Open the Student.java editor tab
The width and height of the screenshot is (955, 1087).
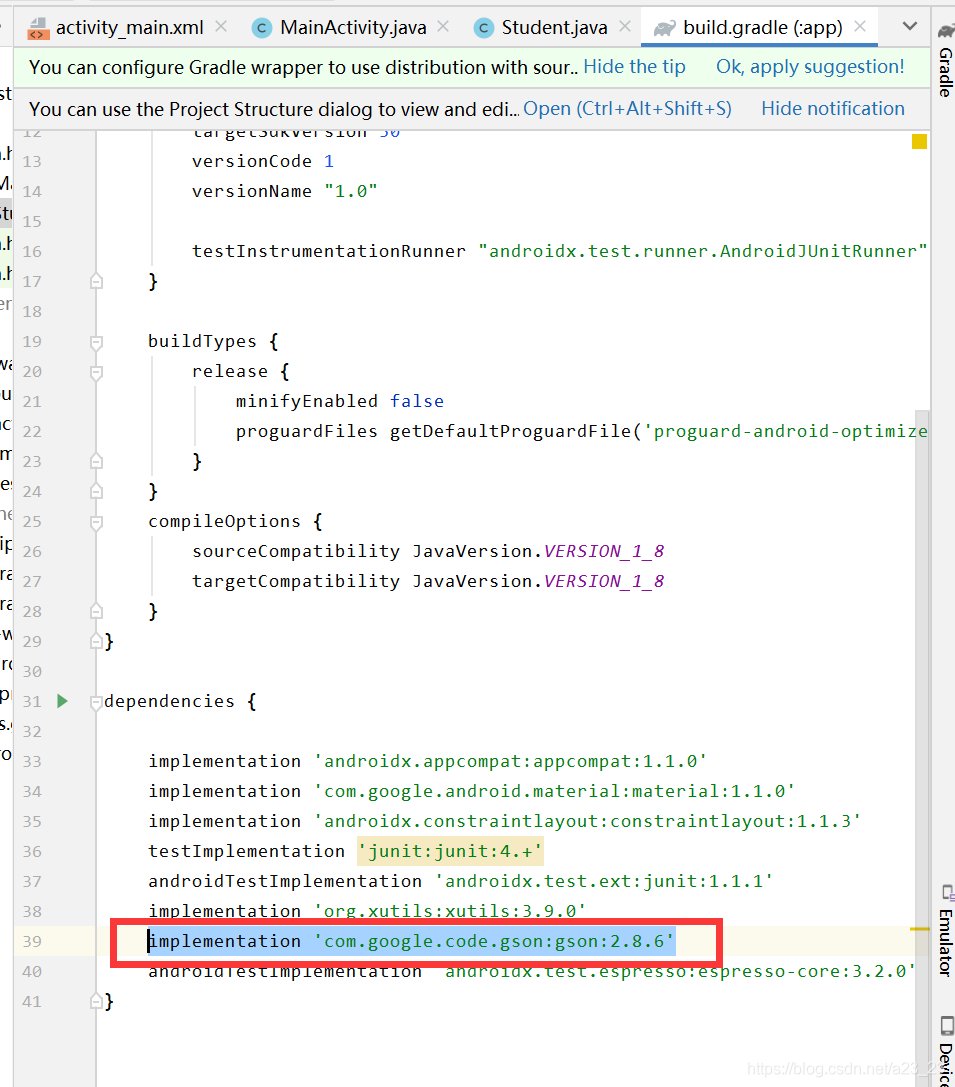541,27
